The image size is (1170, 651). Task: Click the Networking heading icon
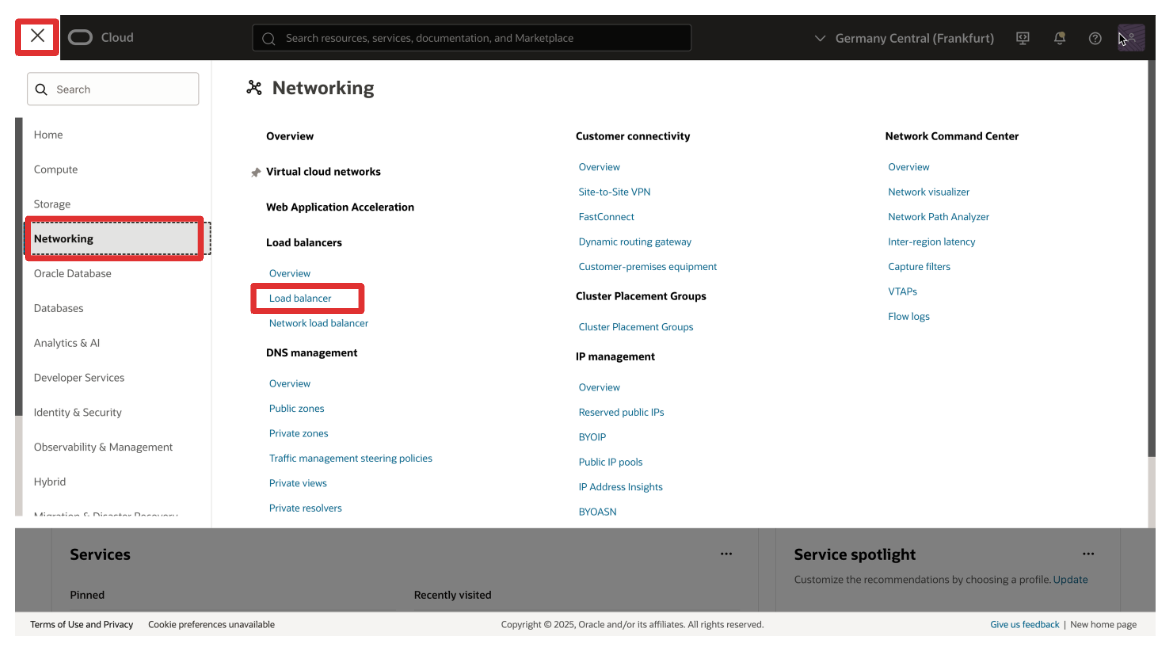click(254, 88)
